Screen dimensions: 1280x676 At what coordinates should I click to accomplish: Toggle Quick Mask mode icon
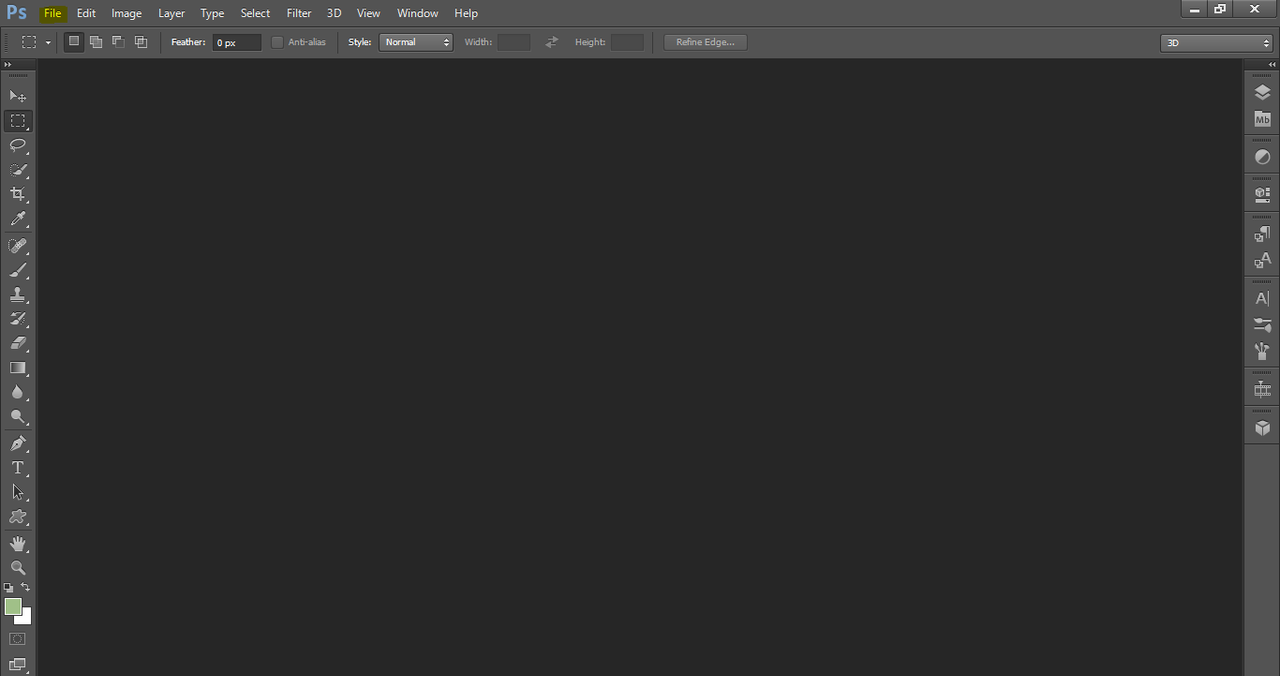[x=17, y=638]
